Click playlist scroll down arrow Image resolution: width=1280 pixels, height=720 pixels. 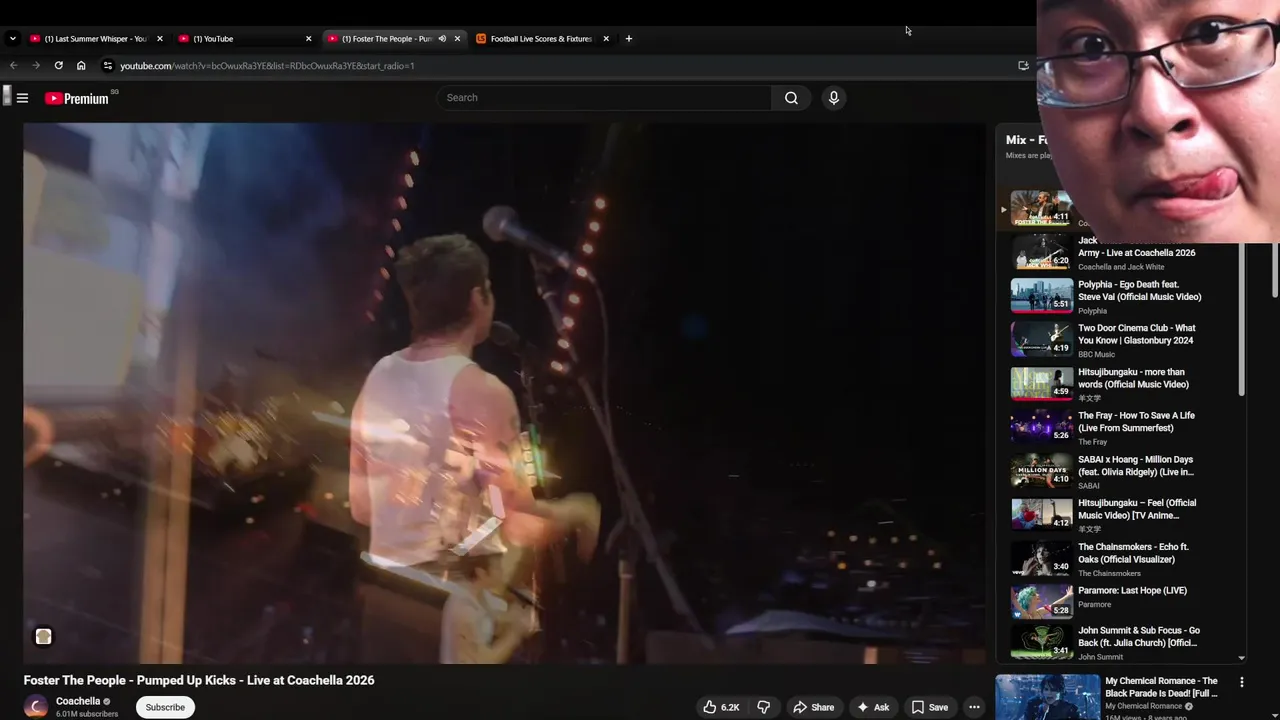(x=1242, y=658)
